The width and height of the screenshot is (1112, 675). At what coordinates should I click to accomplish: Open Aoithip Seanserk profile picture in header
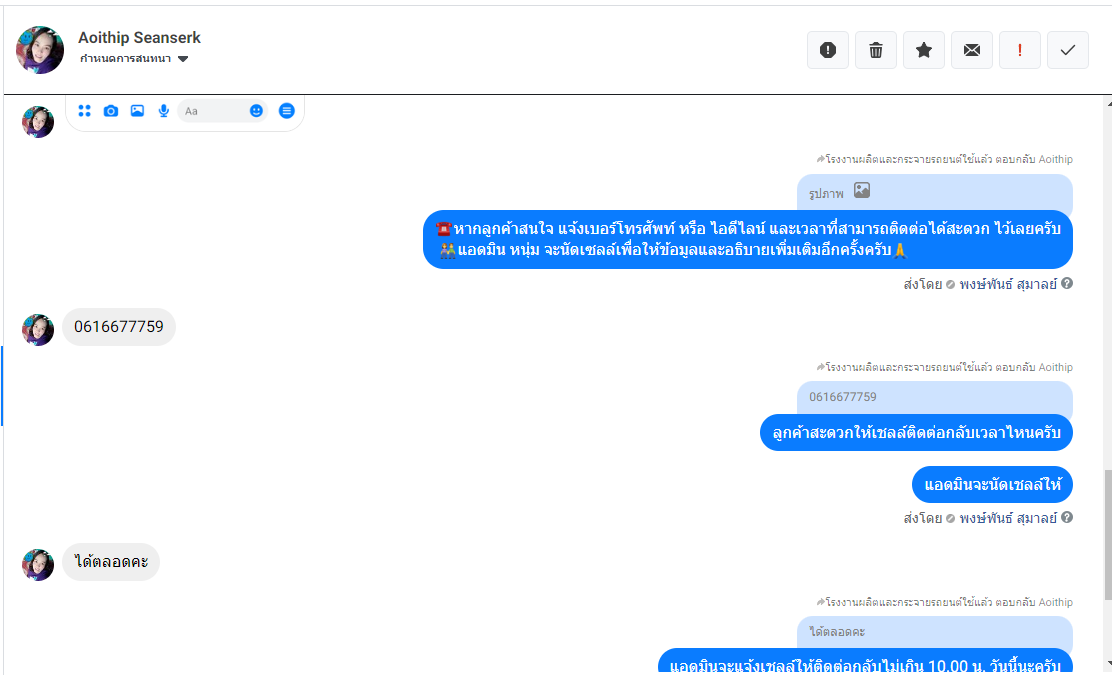(40, 50)
